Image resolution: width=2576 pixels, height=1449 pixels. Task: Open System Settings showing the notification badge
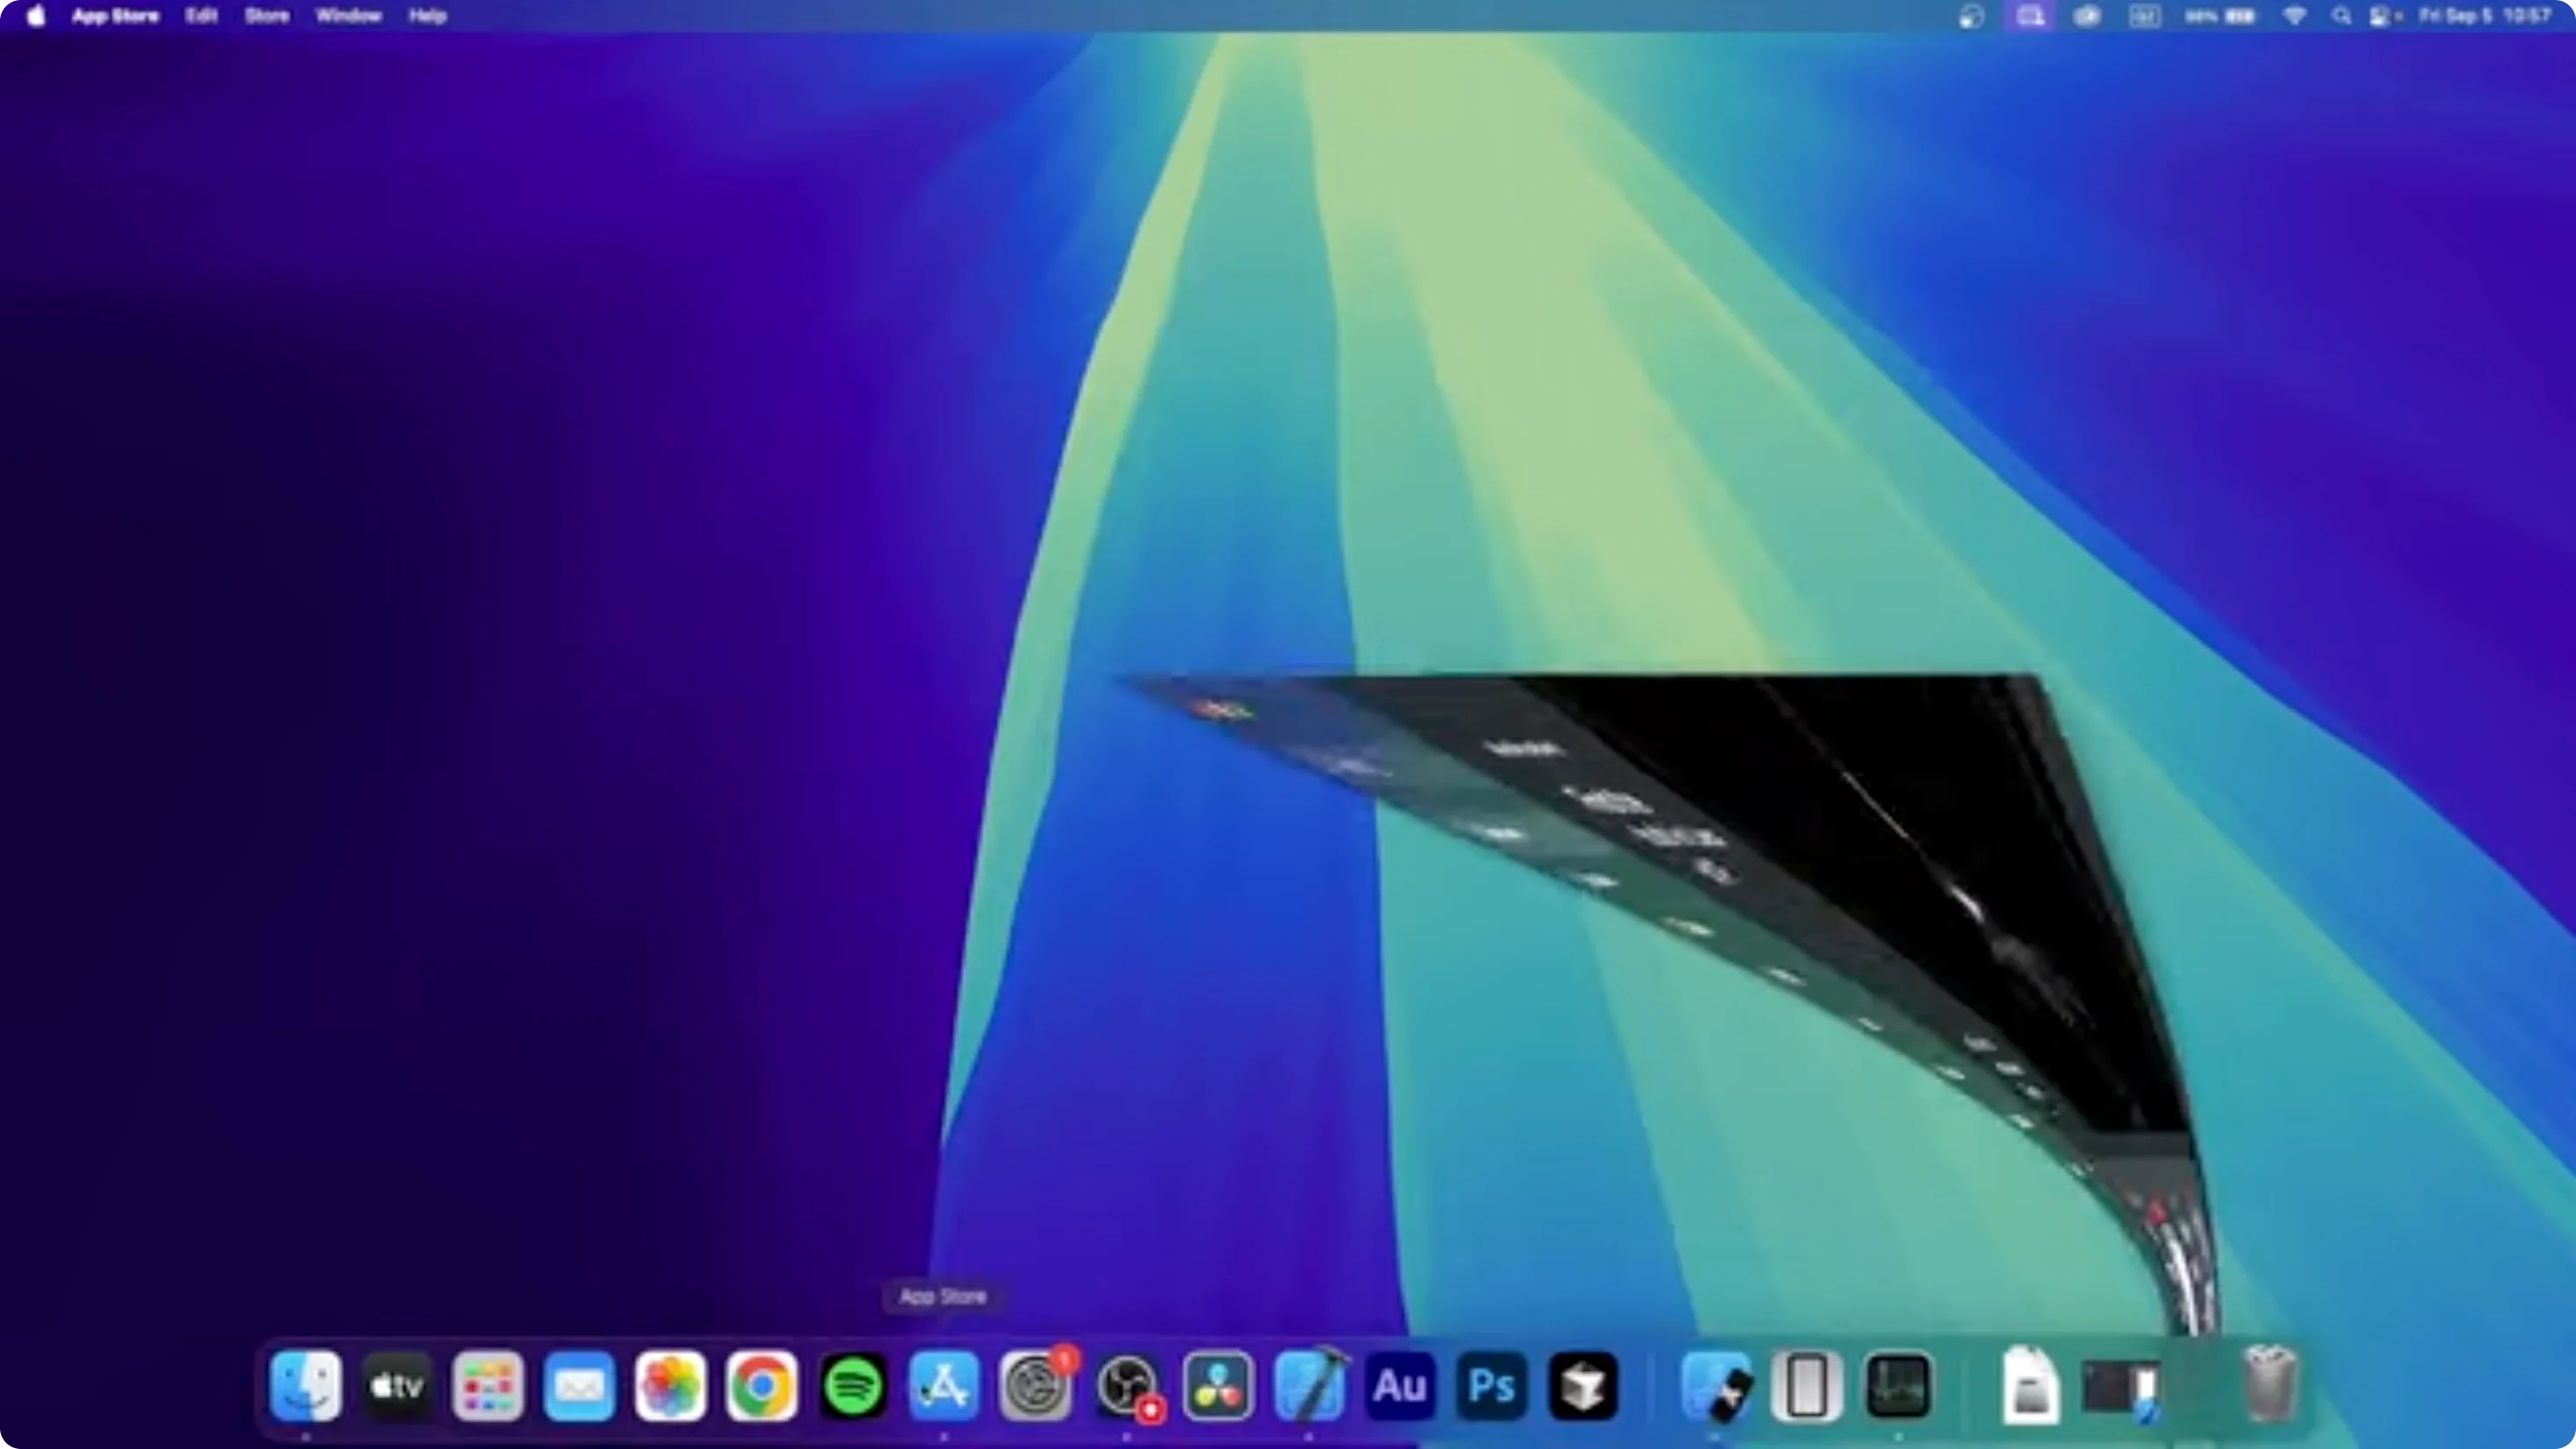point(1033,1386)
